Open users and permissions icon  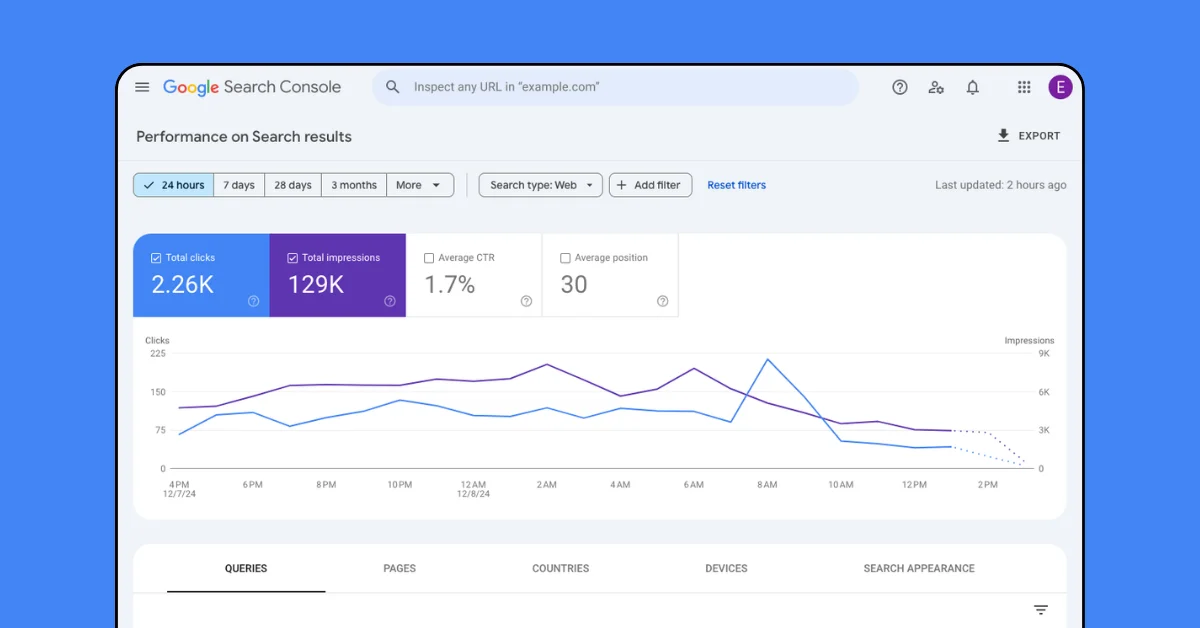(x=936, y=87)
